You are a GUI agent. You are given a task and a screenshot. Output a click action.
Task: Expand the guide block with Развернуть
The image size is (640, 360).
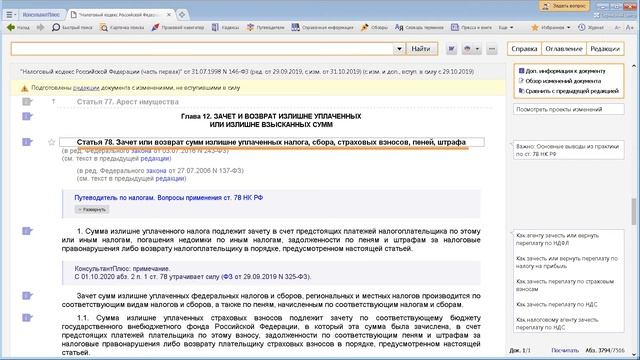(92, 209)
